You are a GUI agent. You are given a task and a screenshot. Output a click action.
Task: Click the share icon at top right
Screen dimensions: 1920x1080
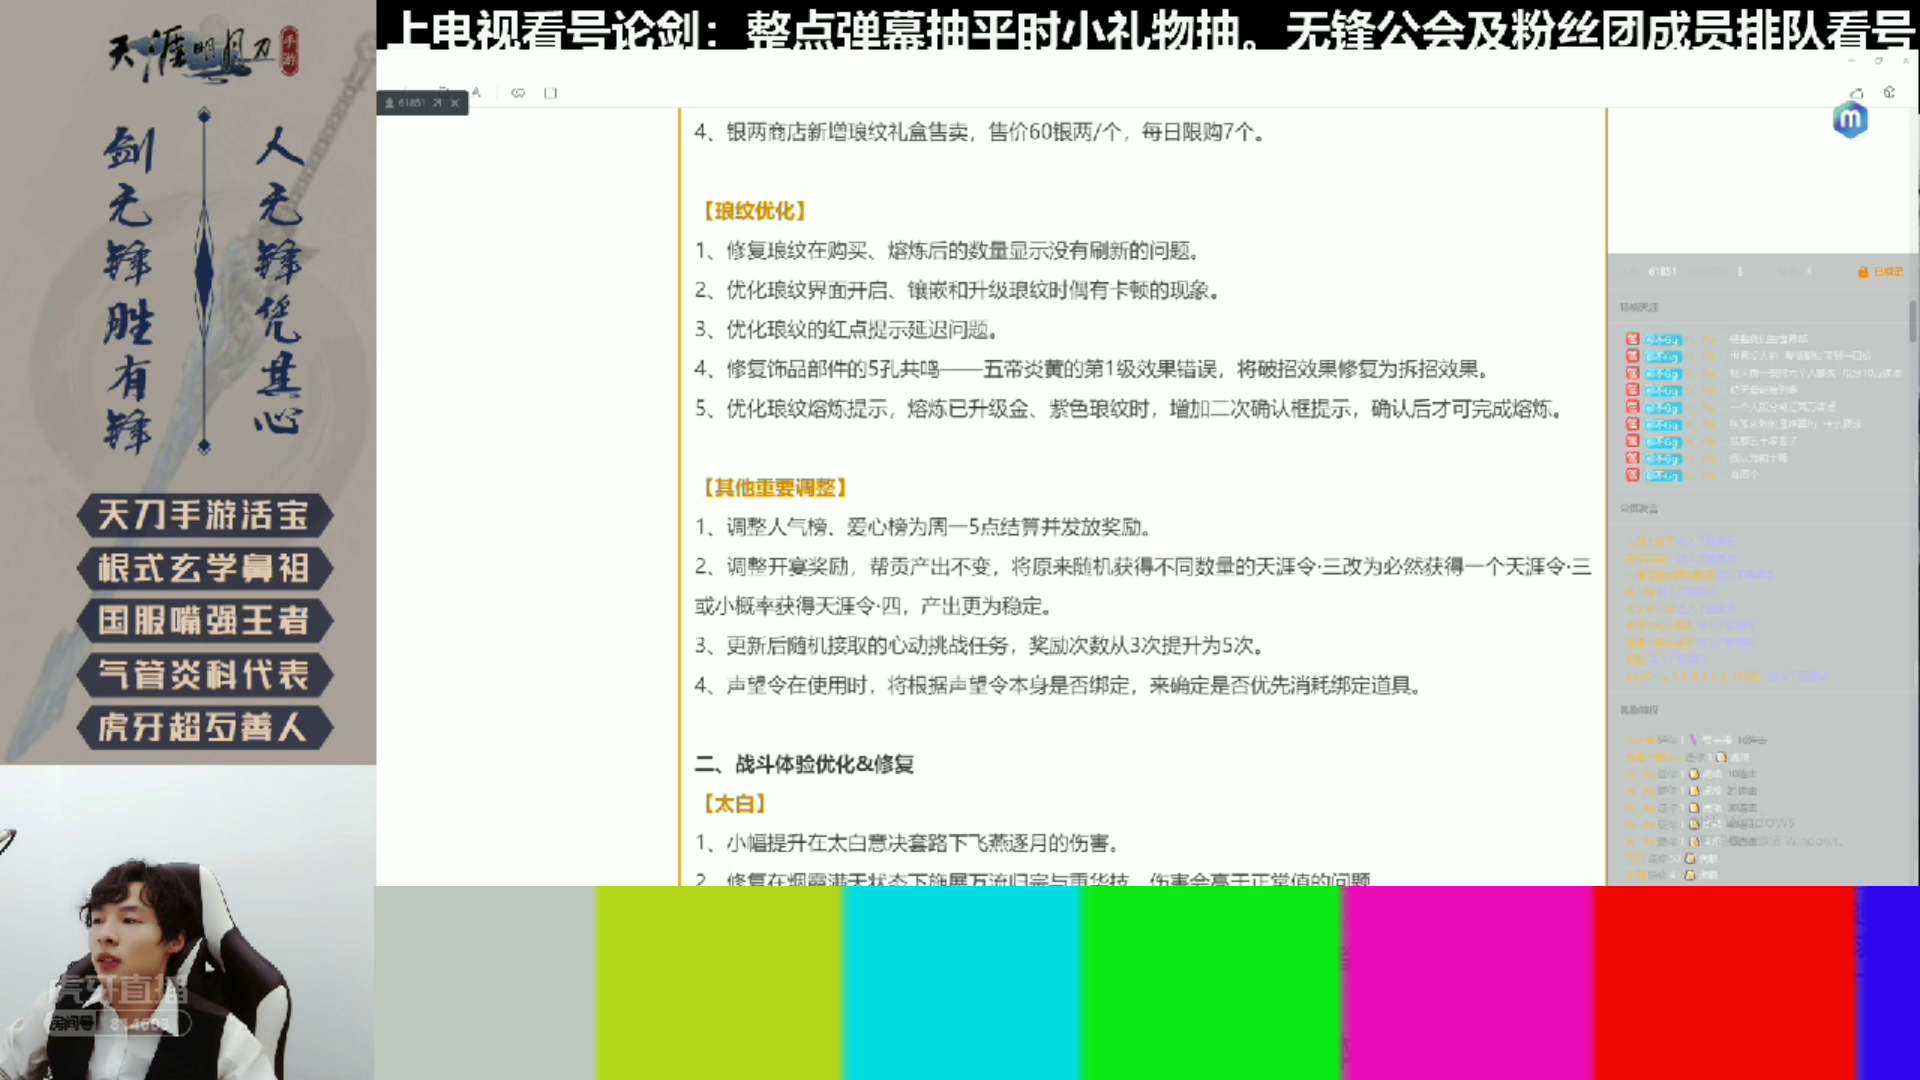point(1856,93)
